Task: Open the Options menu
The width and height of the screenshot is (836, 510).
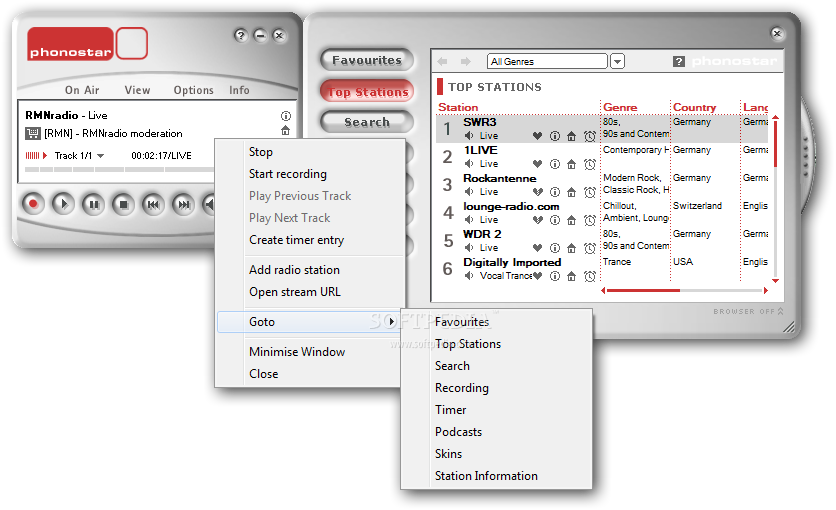Action: click(194, 90)
